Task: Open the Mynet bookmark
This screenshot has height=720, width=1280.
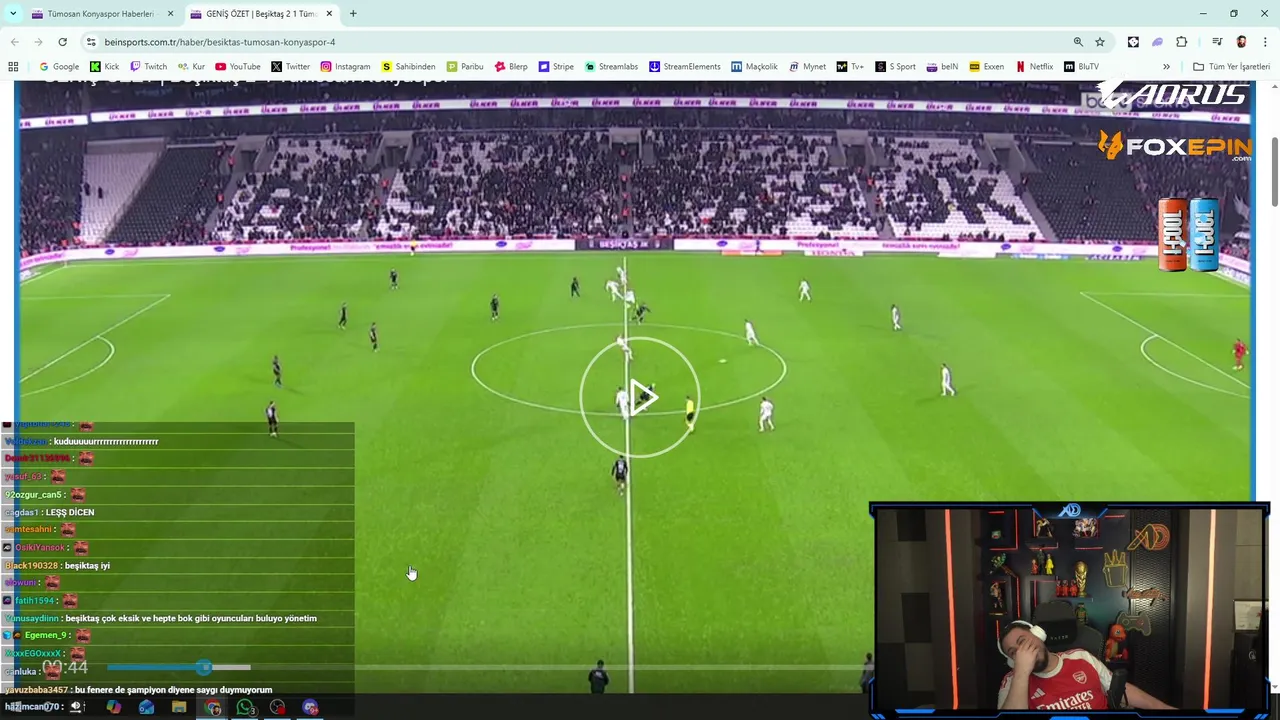Action: point(807,67)
